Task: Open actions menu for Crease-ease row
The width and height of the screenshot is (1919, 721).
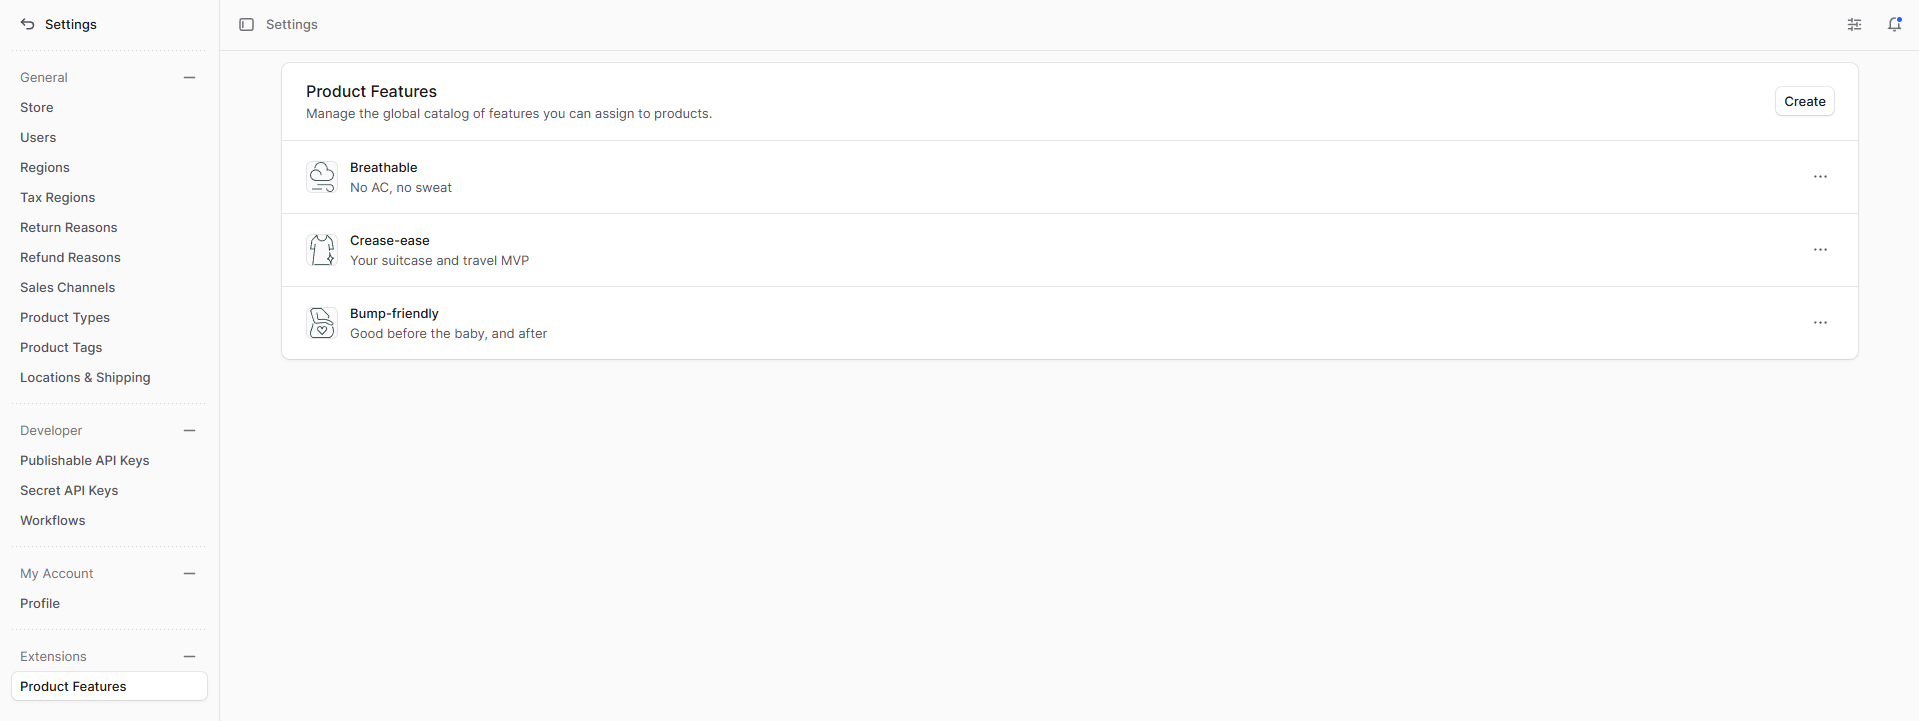Action: click(x=1820, y=250)
